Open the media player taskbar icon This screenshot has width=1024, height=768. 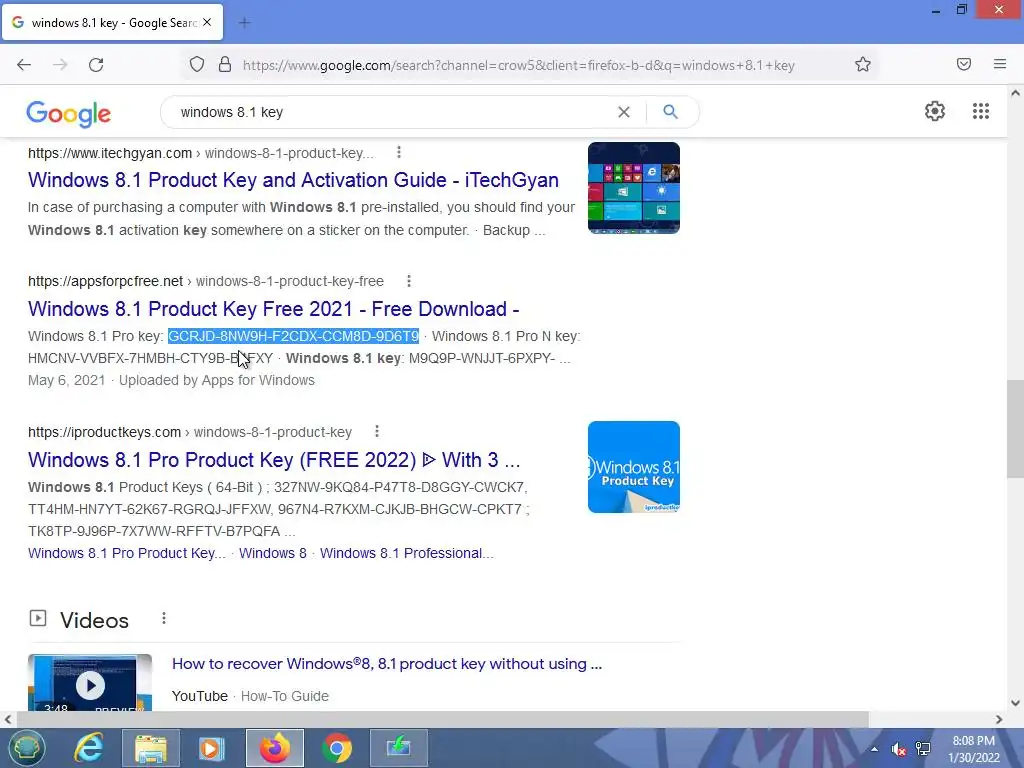point(212,748)
